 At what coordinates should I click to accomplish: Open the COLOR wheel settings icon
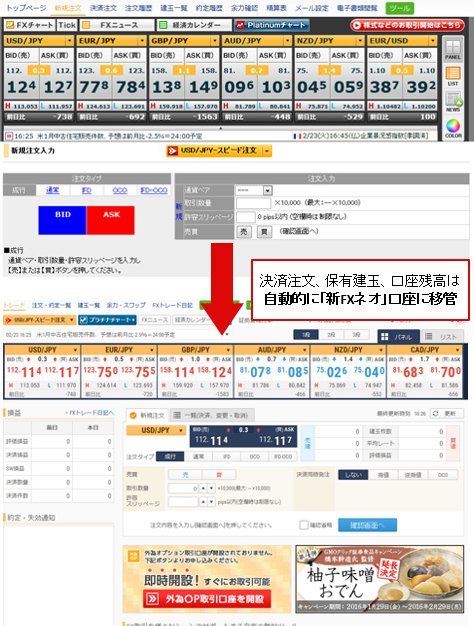click(453, 129)
